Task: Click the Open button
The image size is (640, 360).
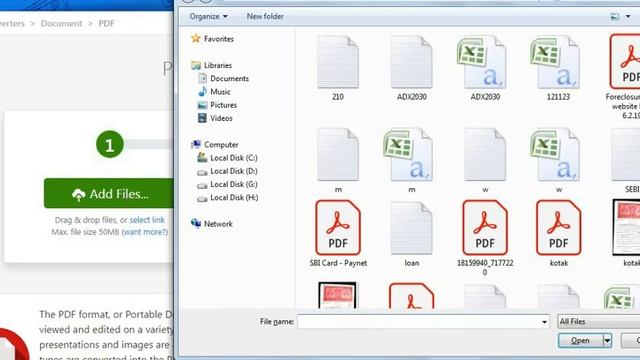Action: coord(580,340)
